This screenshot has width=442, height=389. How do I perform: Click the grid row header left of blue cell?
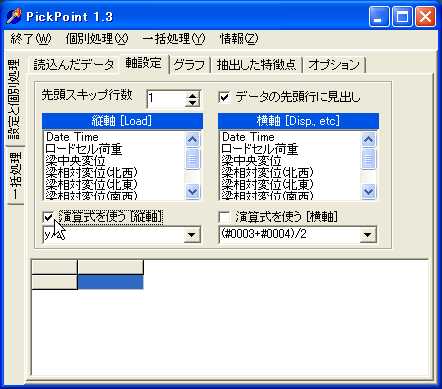click(54, 282)
